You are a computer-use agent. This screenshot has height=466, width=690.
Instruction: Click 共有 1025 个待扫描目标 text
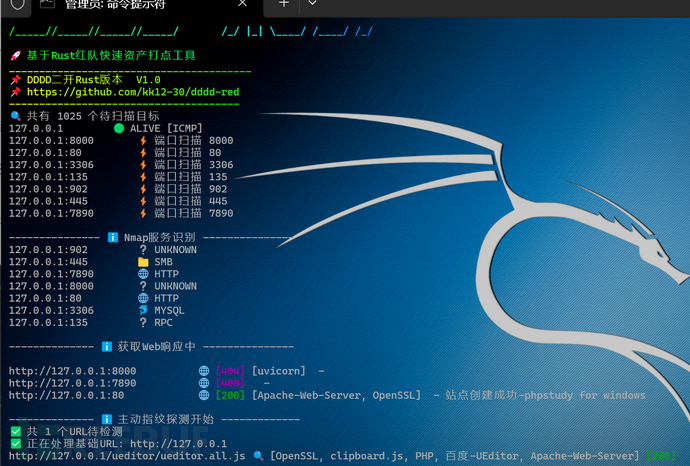93,116
